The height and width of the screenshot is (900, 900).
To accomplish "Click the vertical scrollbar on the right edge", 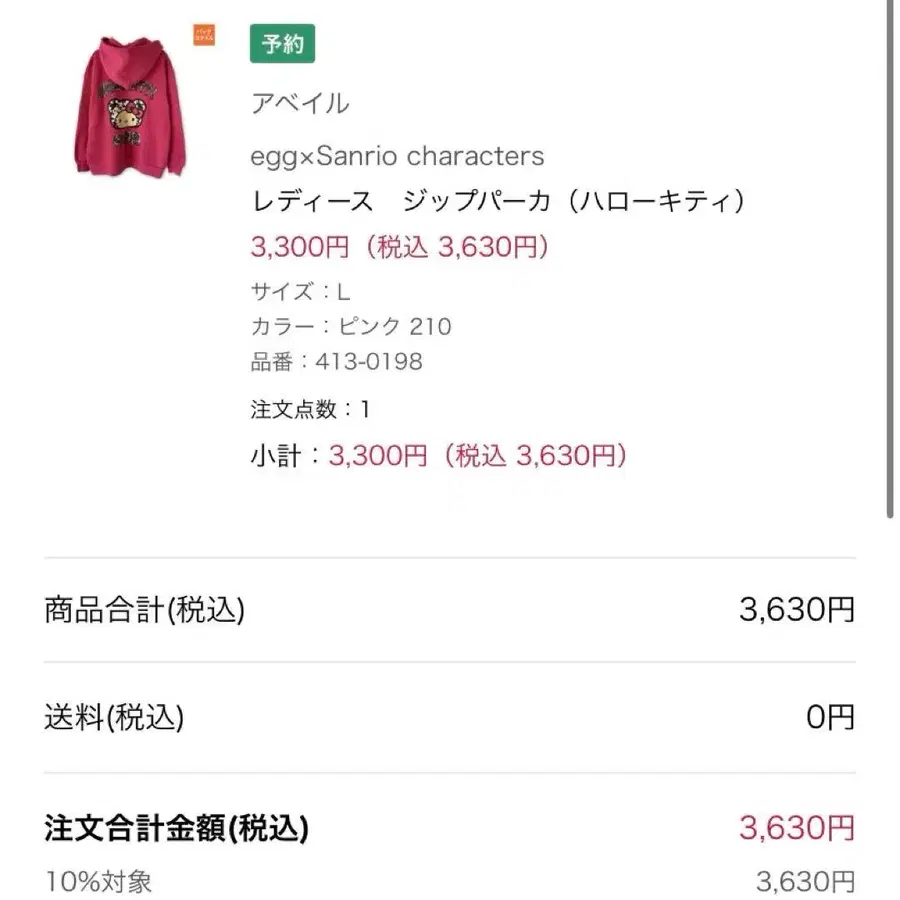I will click(890, 260).
